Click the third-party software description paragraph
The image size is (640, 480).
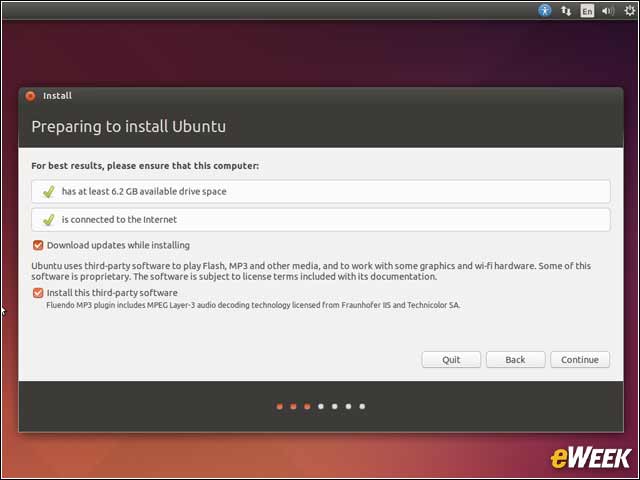coord(311,271)
